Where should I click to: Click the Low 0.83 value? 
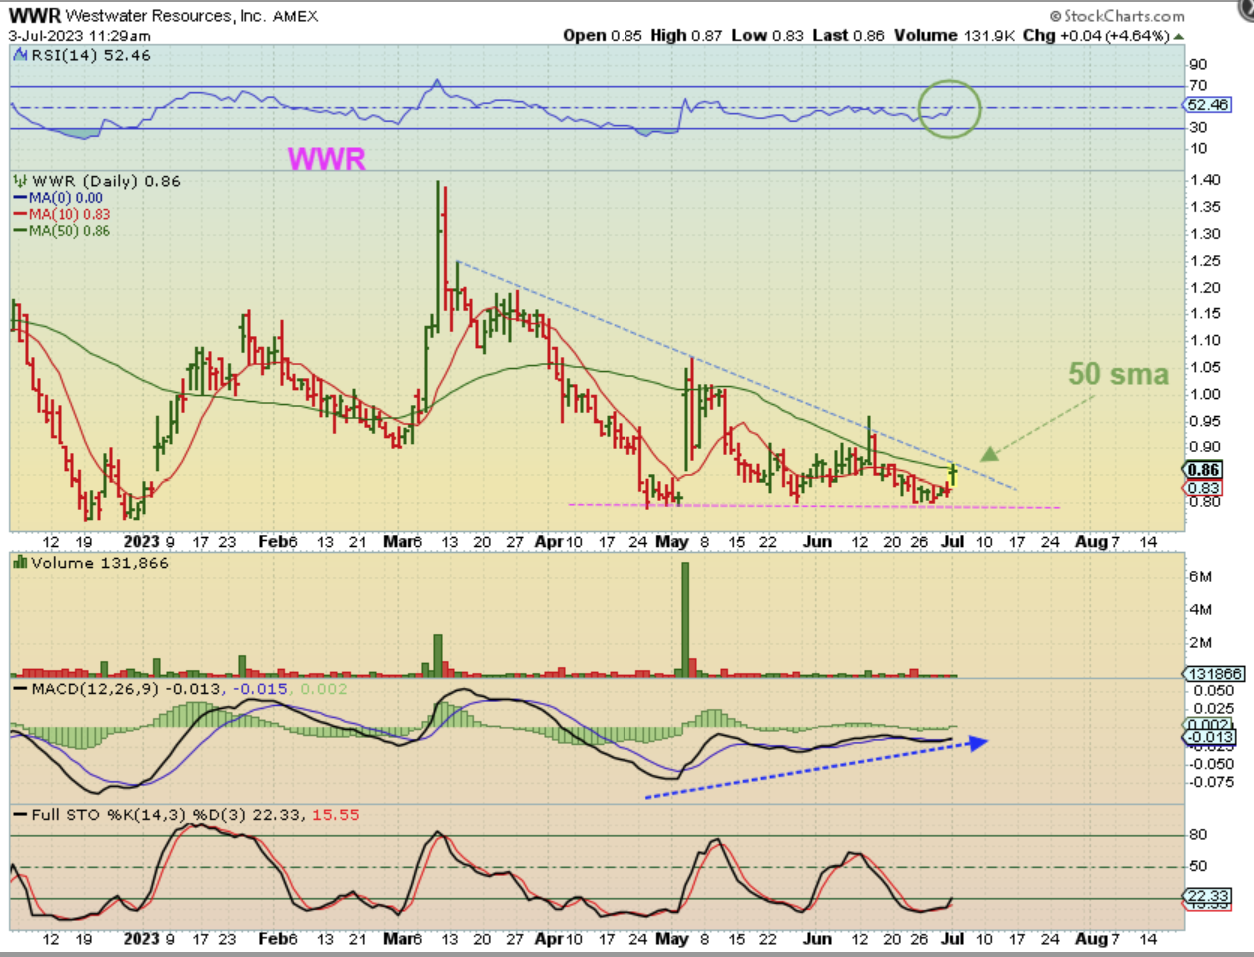[x=767, y=36]
